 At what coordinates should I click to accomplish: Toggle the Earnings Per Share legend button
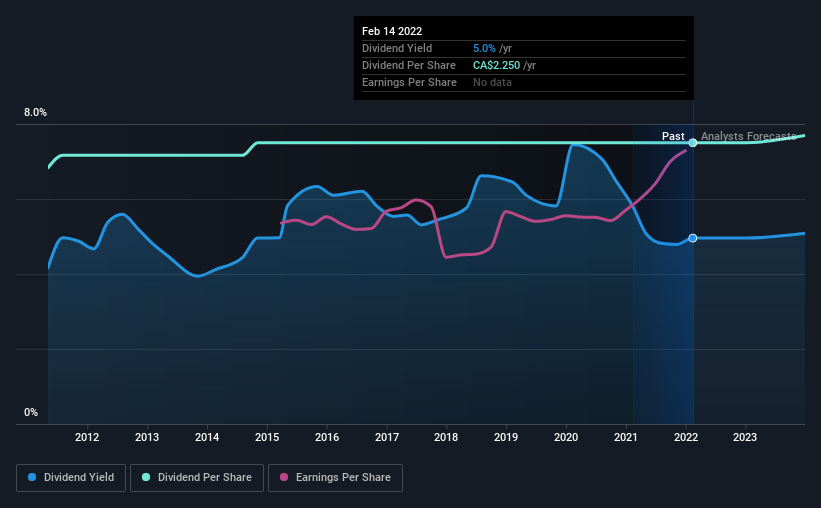point(336,478)
